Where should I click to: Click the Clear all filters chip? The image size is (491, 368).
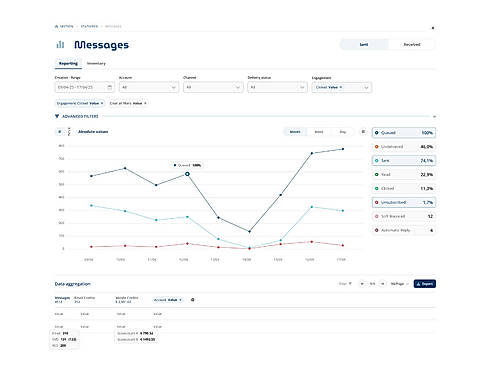128,103
